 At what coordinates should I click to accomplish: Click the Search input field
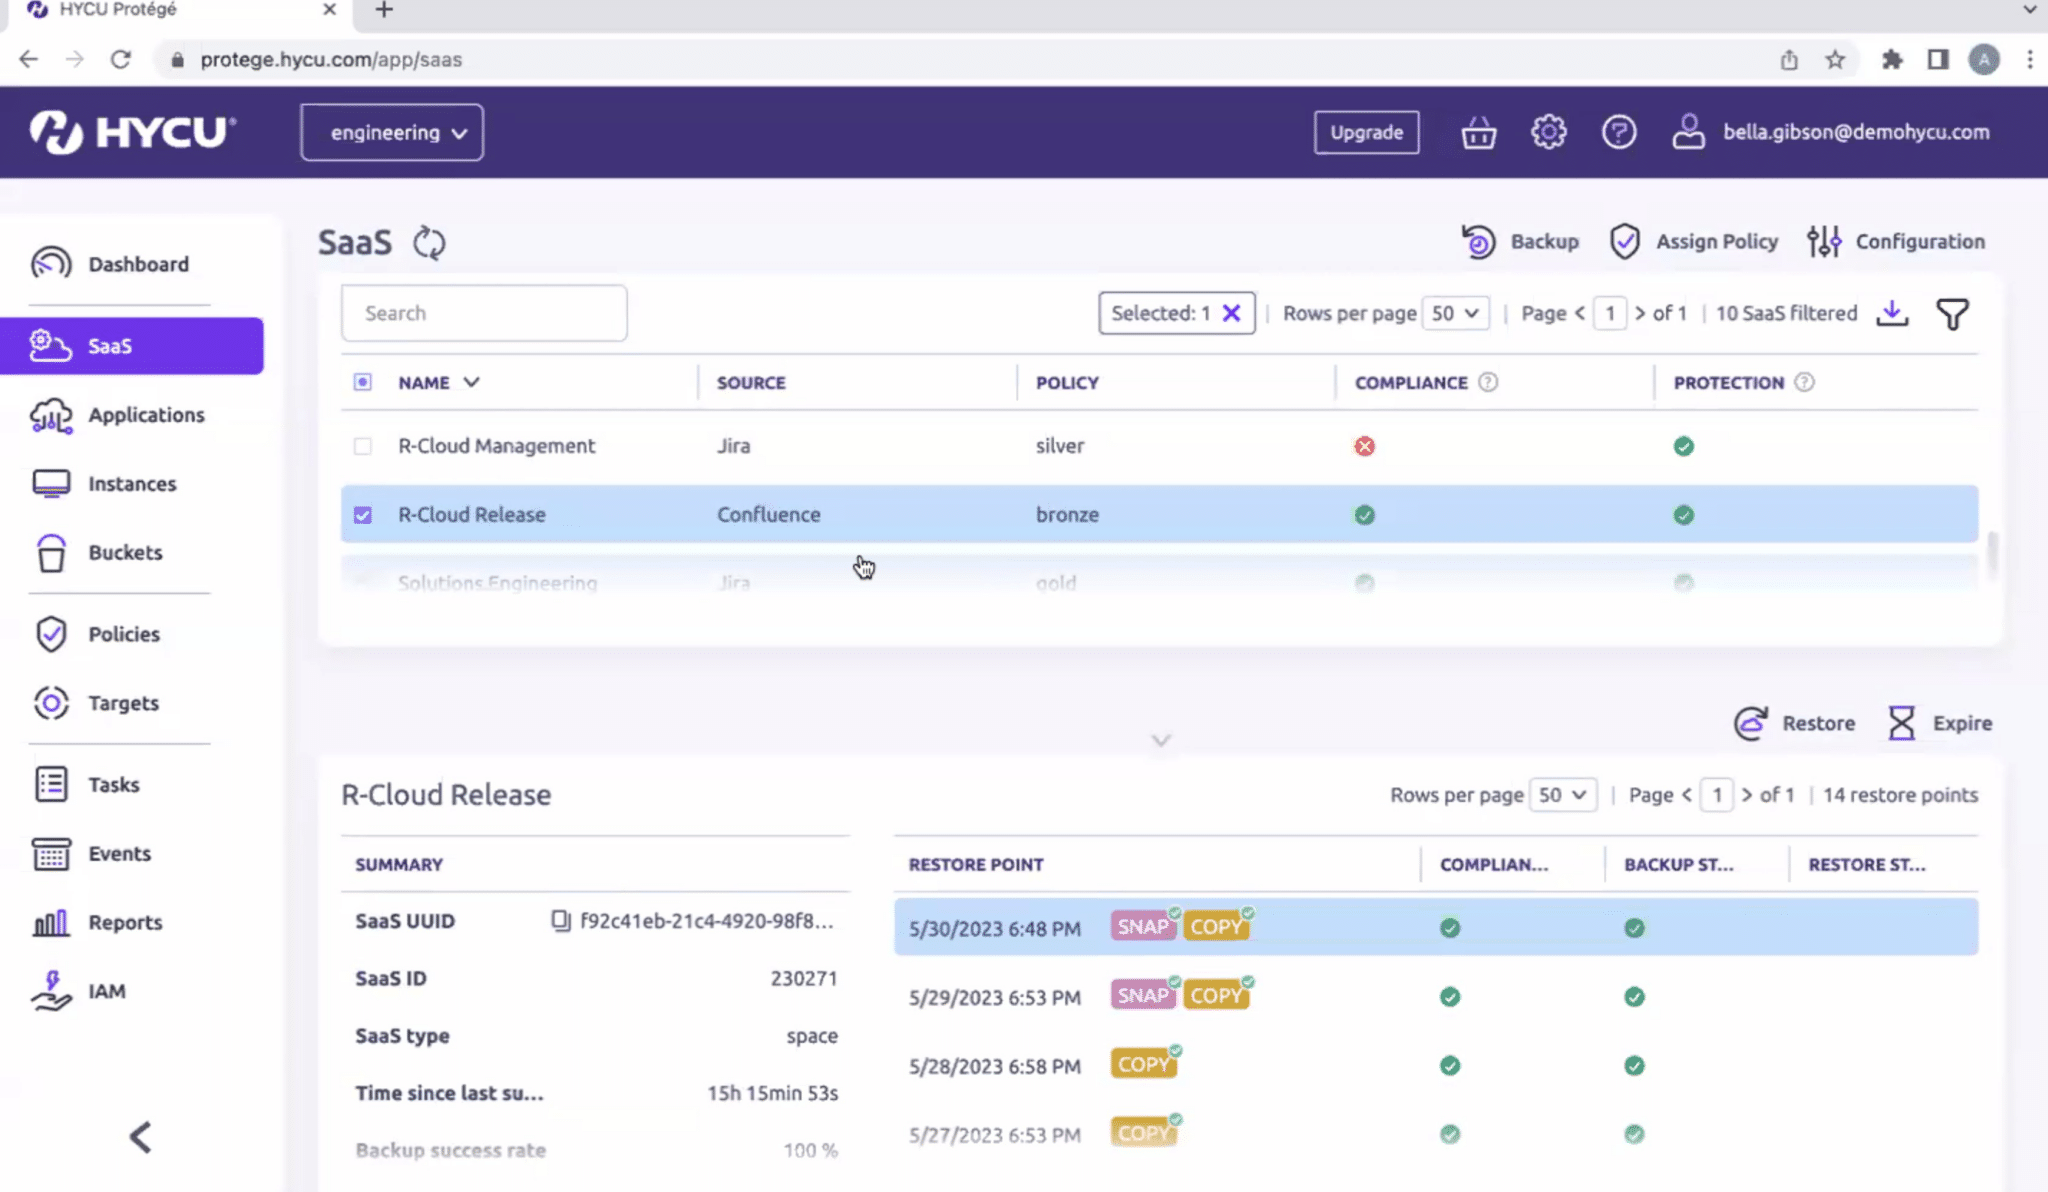[x=484, y=313]
